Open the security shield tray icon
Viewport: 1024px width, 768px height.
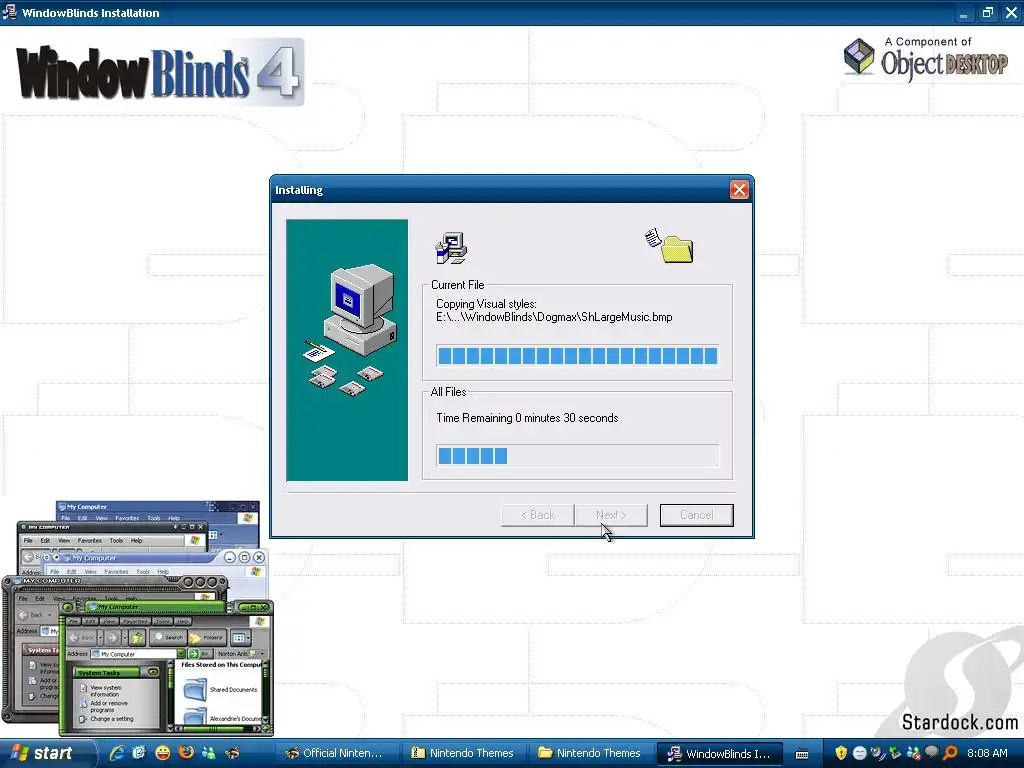pos(841,753)
